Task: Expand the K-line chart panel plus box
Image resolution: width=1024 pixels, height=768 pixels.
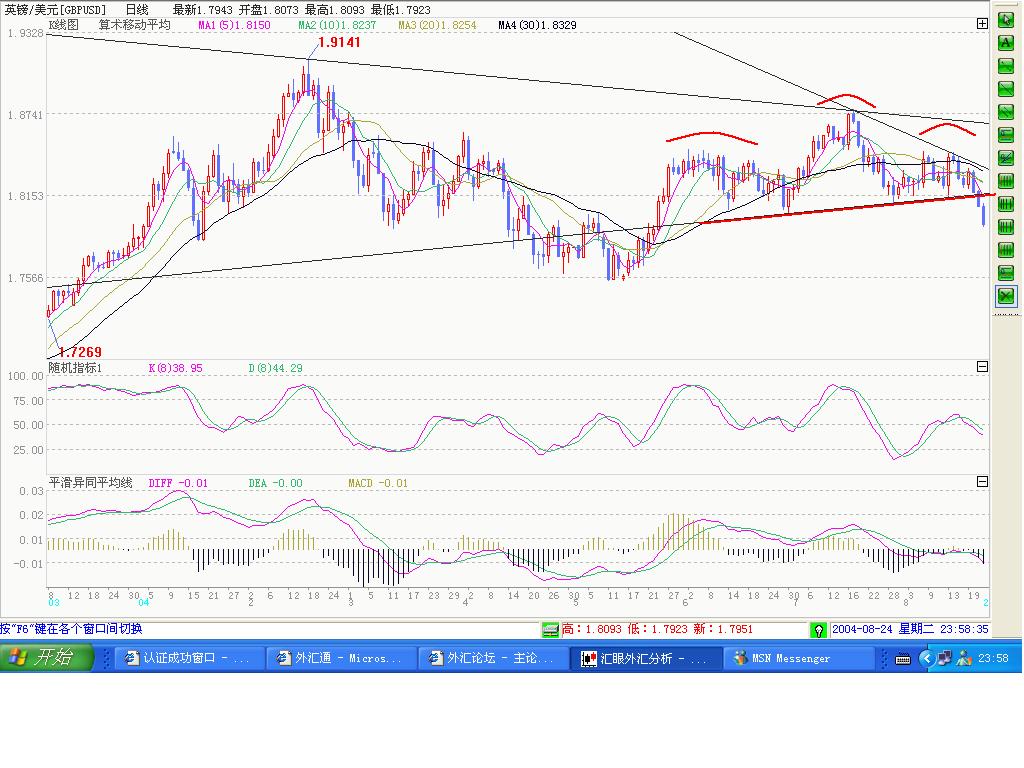Action: [982, 24]
